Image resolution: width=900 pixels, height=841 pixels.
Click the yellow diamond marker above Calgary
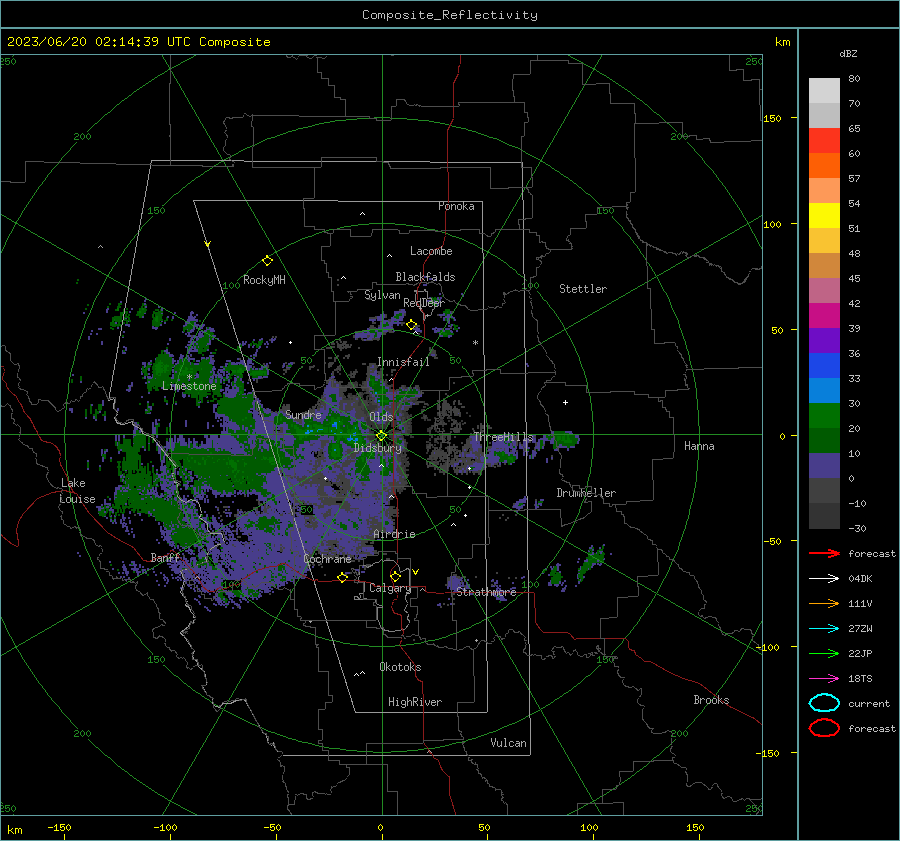coord(395,576)
